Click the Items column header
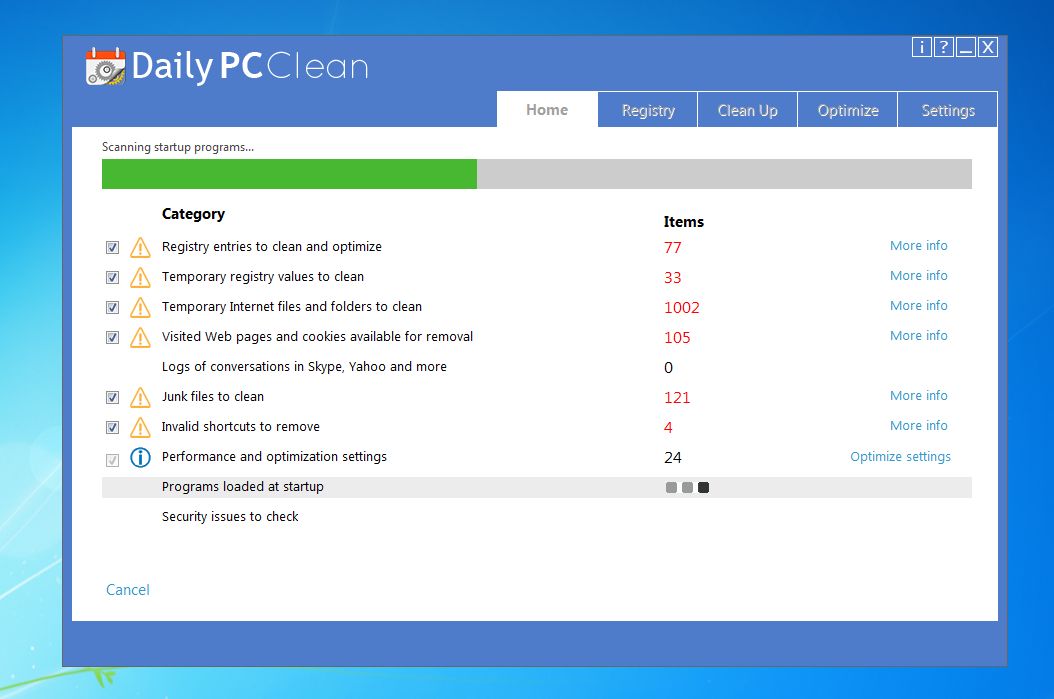Screen dimensions: 1054x699 tap(684, 222)
